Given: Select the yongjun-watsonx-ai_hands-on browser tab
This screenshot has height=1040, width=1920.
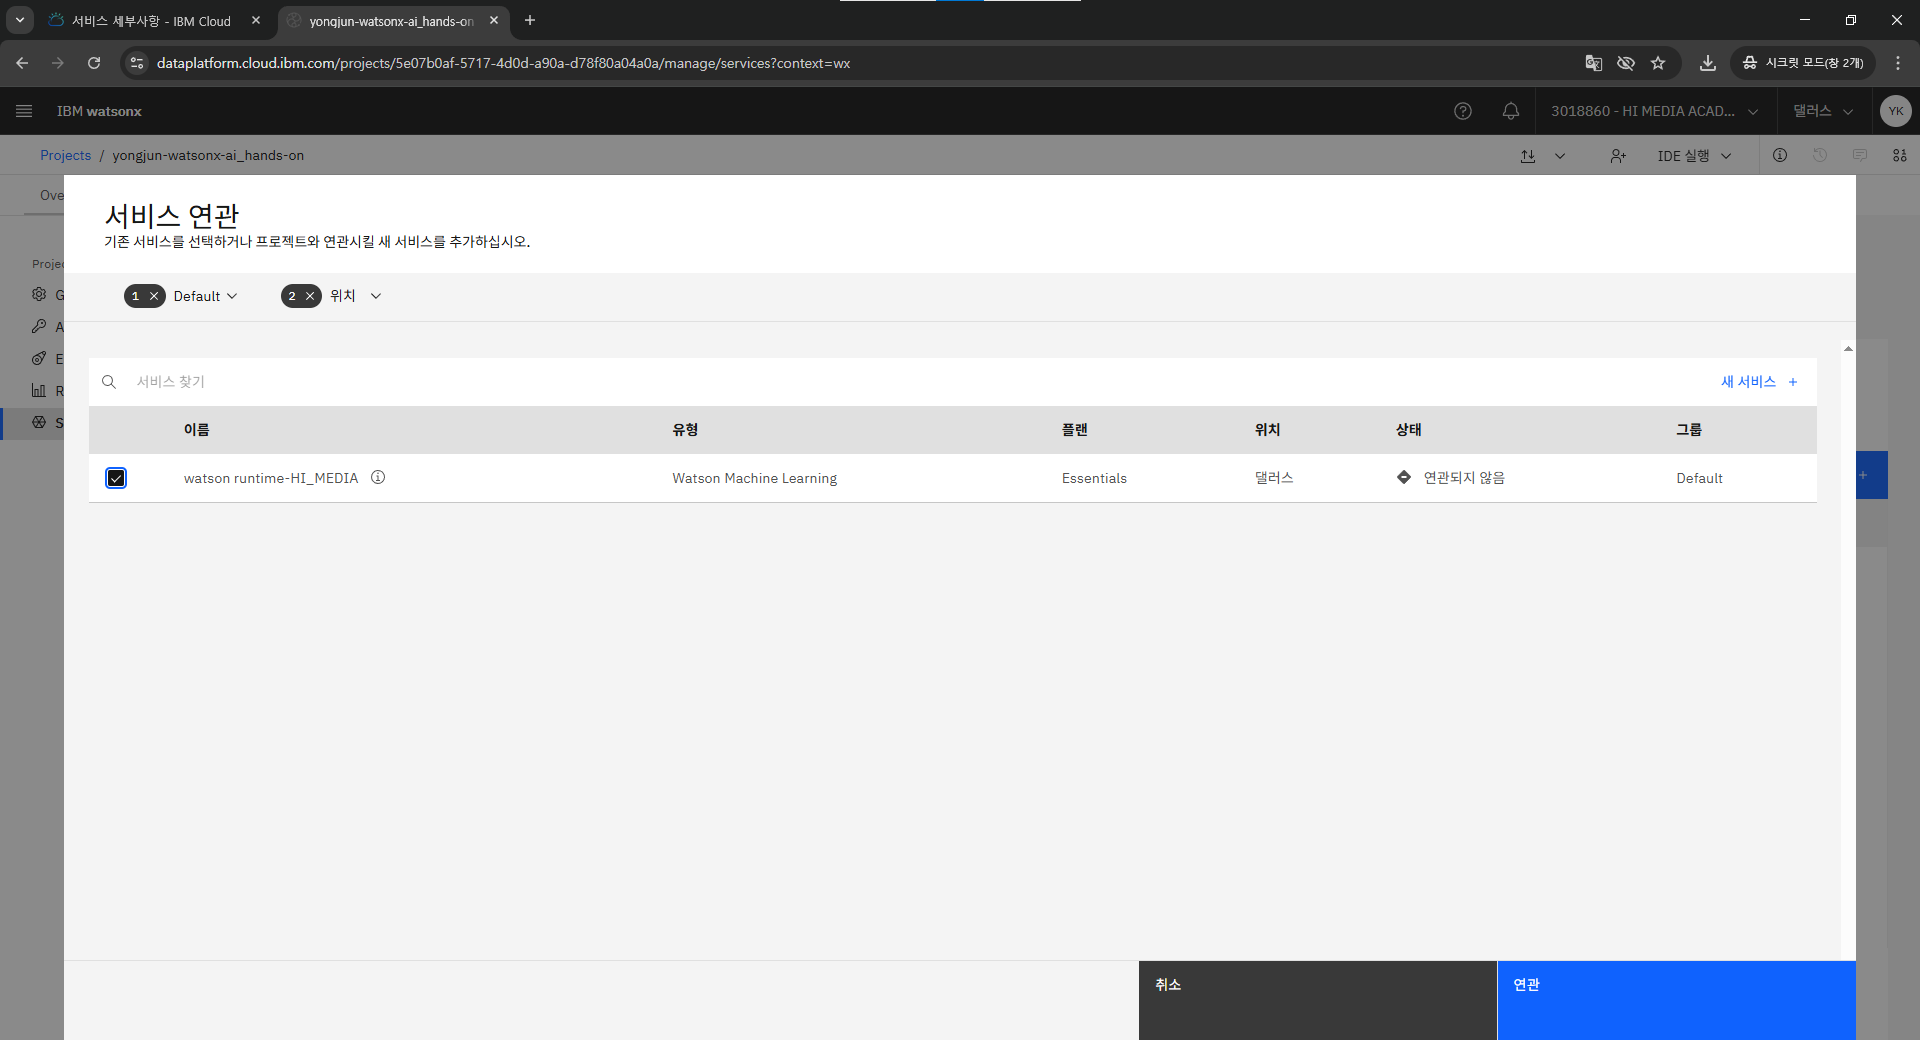Looking at the screenshot, I should pos(390,21).
